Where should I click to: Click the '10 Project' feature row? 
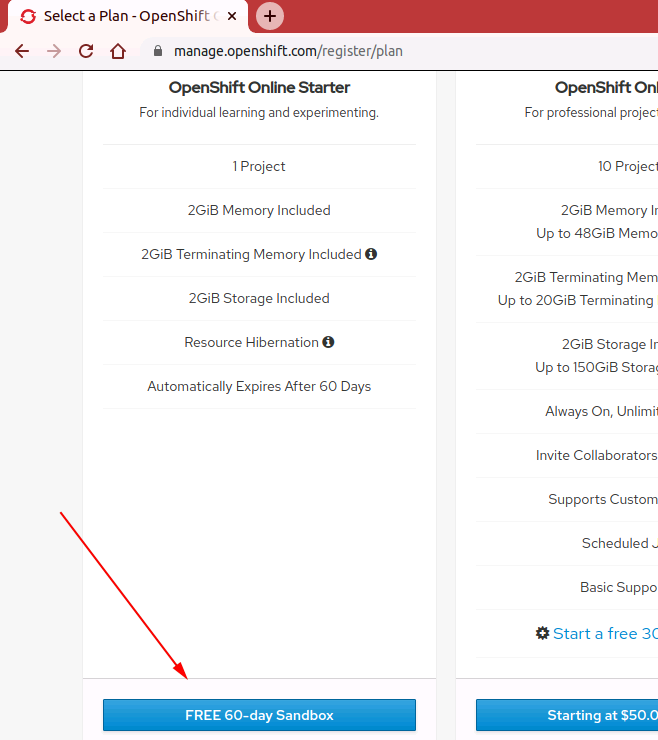[x=567, y=167]
